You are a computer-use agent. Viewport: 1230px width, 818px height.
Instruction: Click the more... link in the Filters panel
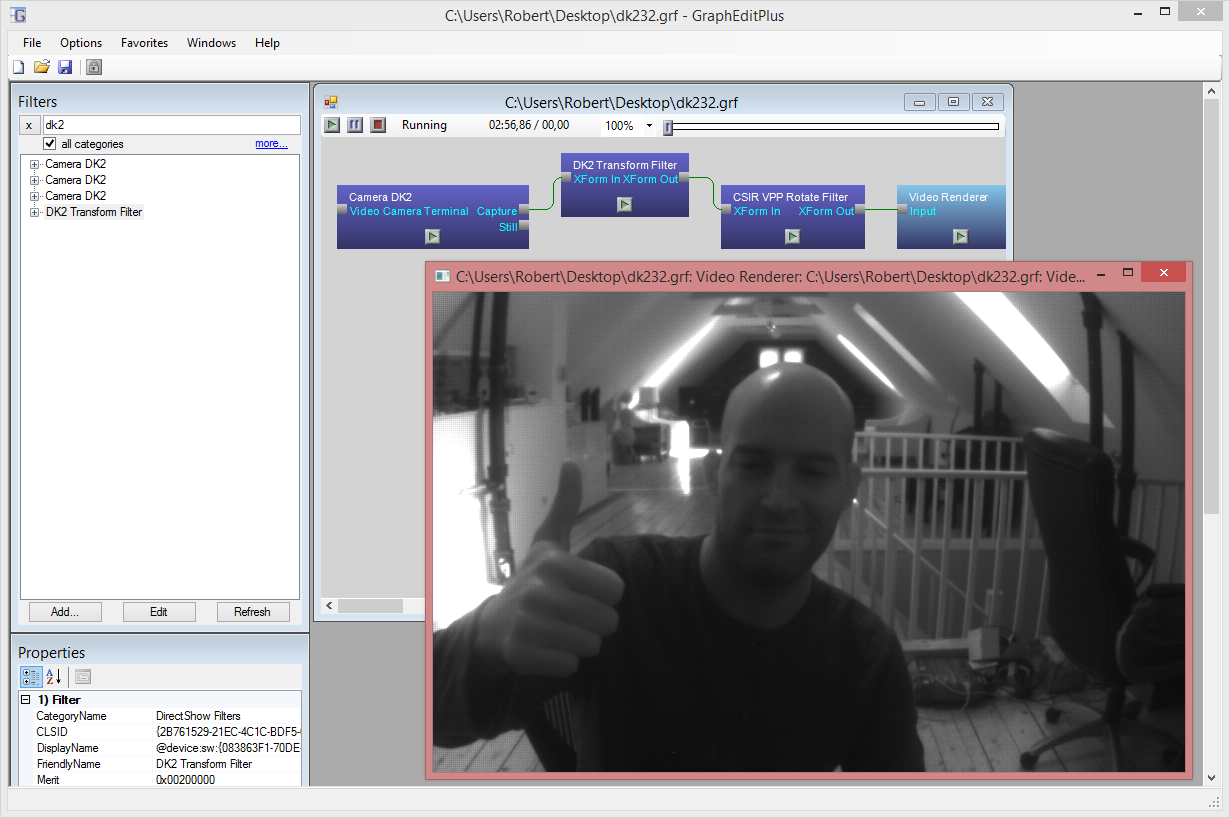[271, 144]
